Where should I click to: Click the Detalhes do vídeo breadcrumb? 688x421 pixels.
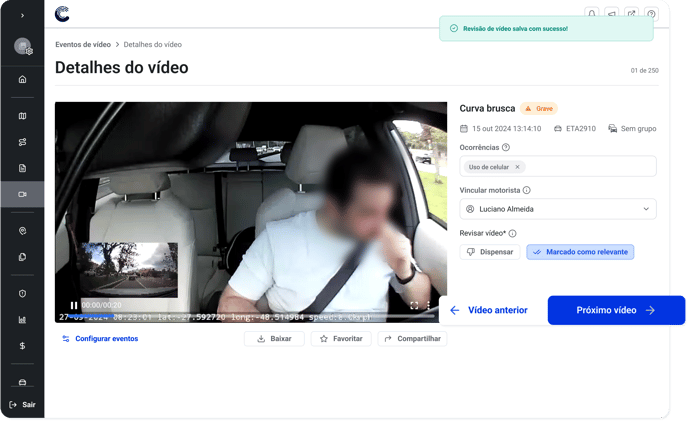click(153, 44)
